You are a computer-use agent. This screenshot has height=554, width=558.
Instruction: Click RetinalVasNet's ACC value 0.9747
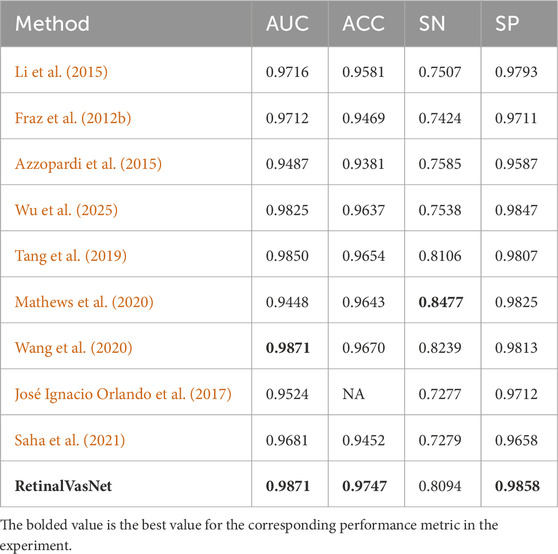364,486
